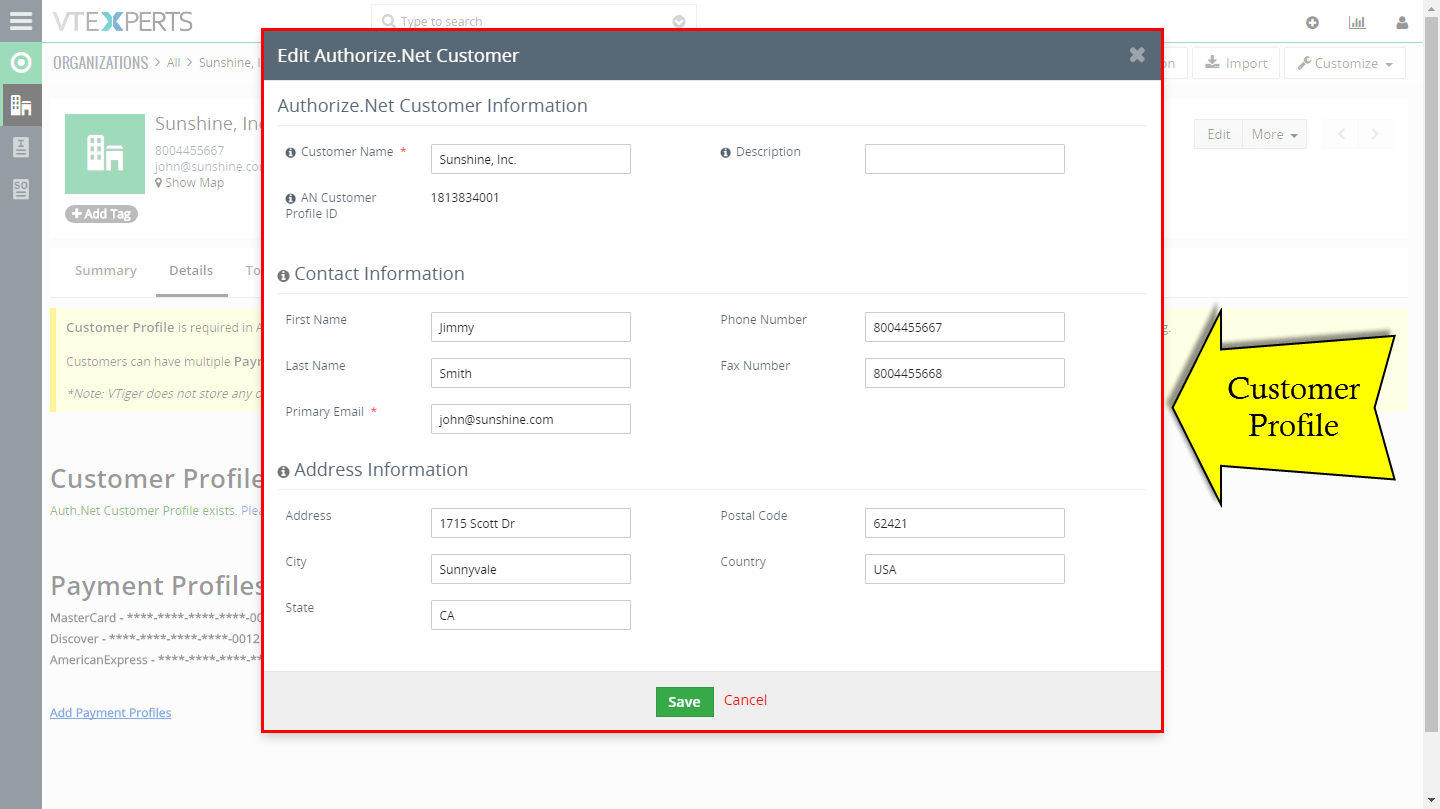
Task: Select the Details tab
Action: point(192,270)
